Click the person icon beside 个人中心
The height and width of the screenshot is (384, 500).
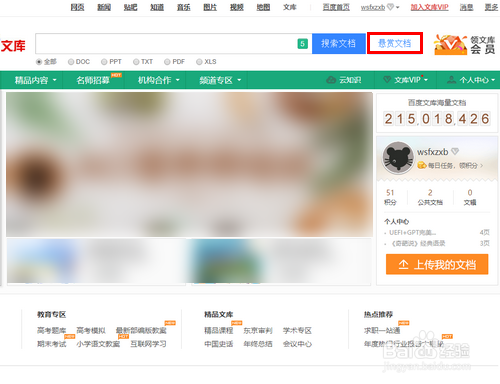pos(451,80)
